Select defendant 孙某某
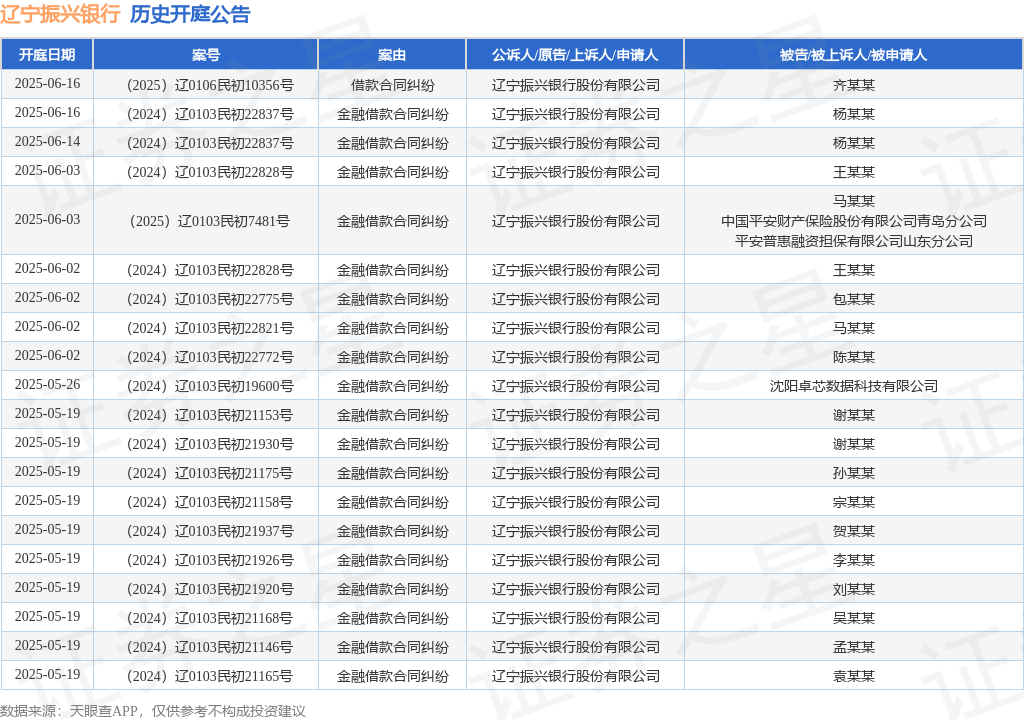 (854, 473)
